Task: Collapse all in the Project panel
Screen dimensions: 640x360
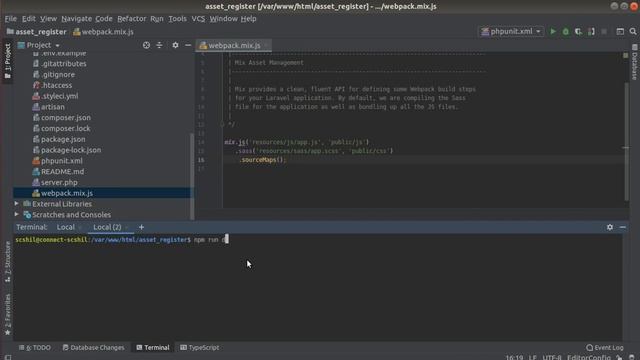Action: point(159,45)
